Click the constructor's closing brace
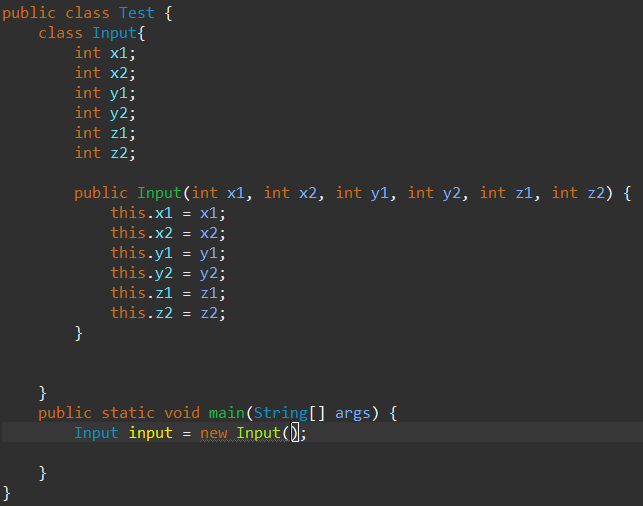 click(x=78, y=333)
